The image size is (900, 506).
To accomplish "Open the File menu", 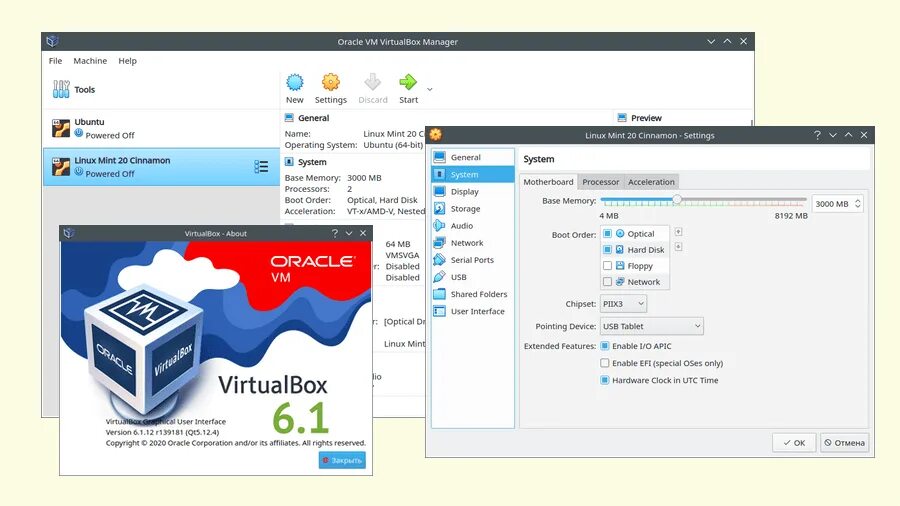I will point(56,61).
